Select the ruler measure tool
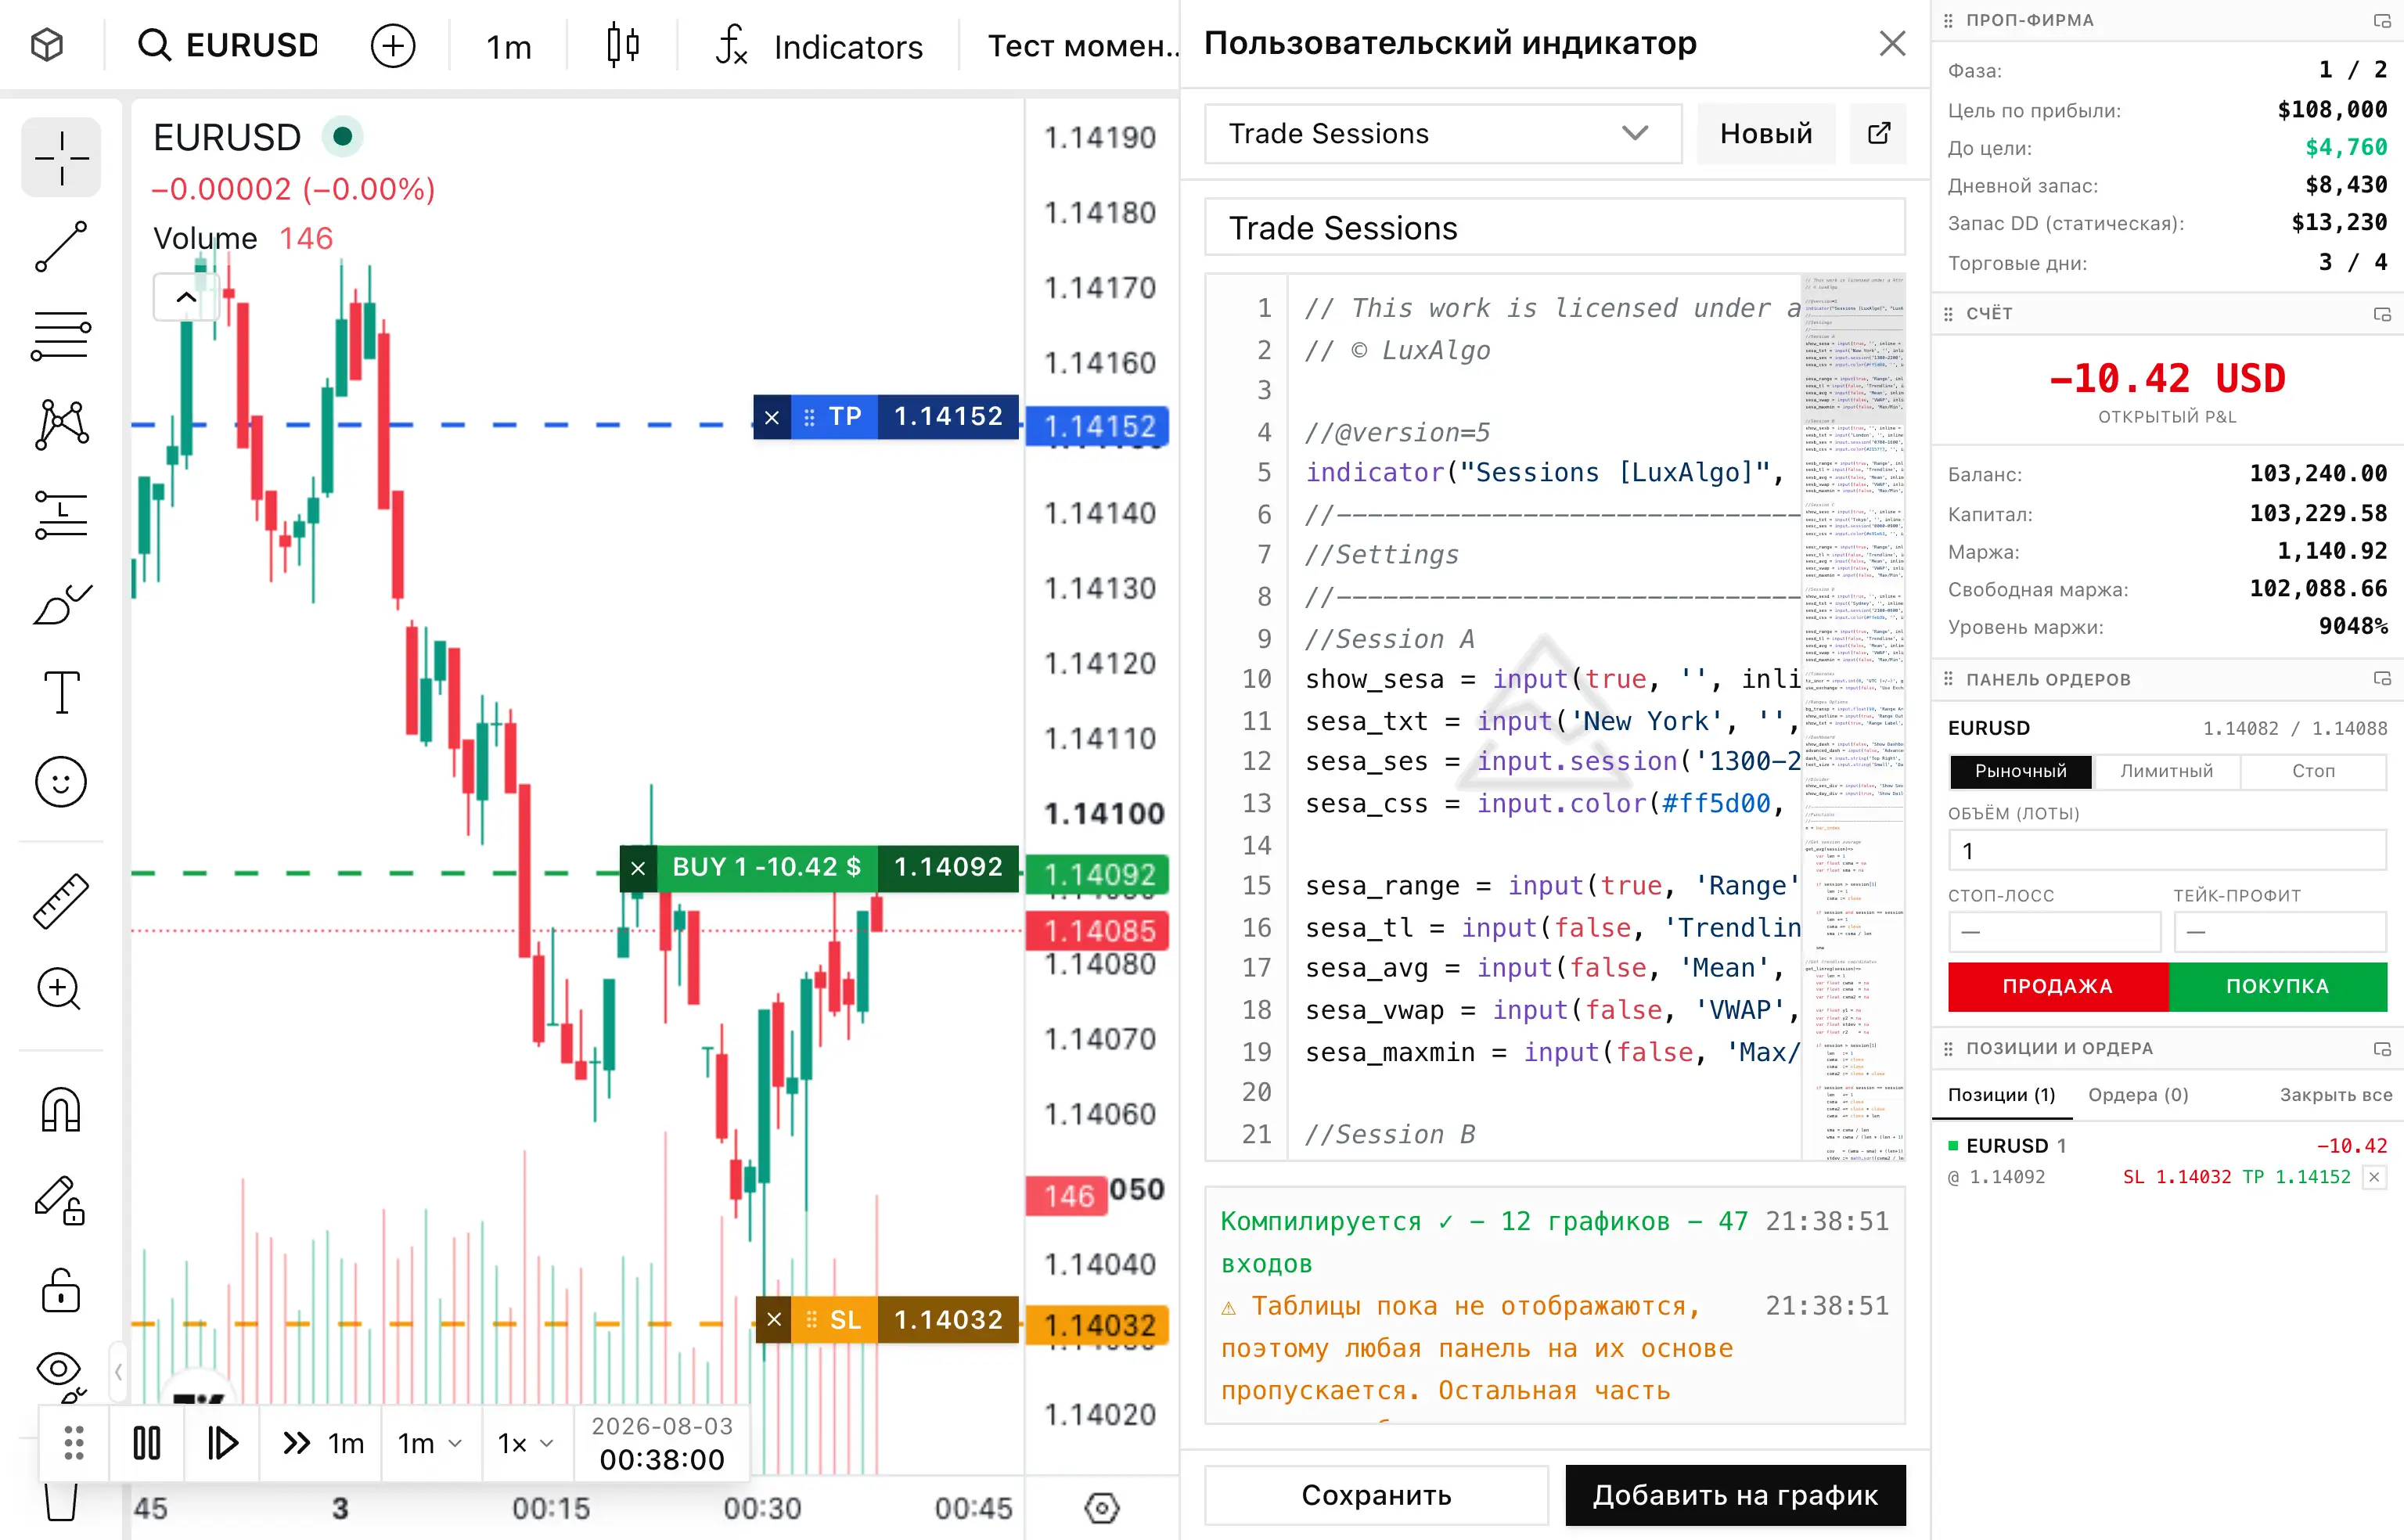 click(61, 901)
